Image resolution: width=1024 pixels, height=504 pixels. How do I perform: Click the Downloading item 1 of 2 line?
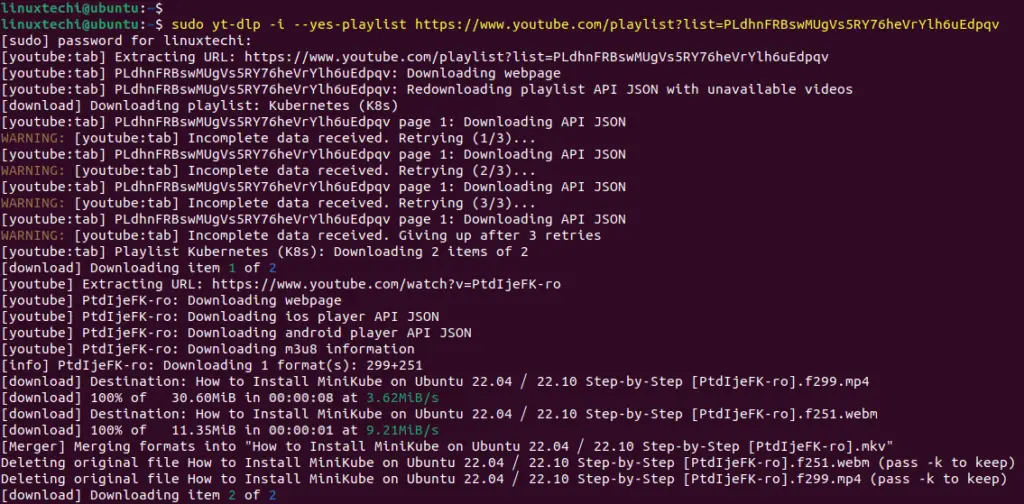(138, 268)
